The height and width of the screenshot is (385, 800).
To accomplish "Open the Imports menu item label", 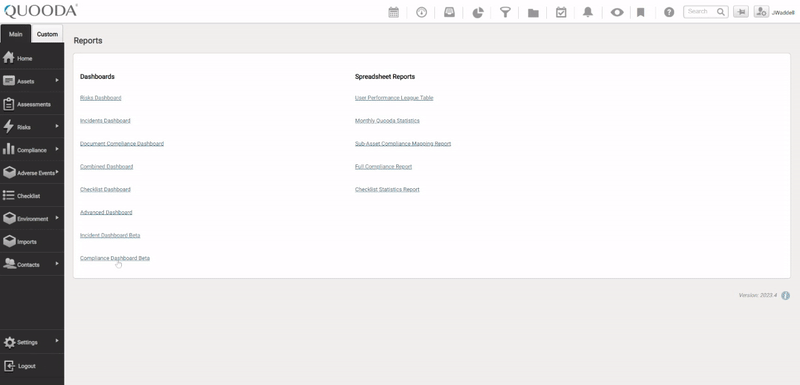I will point(27,242).
